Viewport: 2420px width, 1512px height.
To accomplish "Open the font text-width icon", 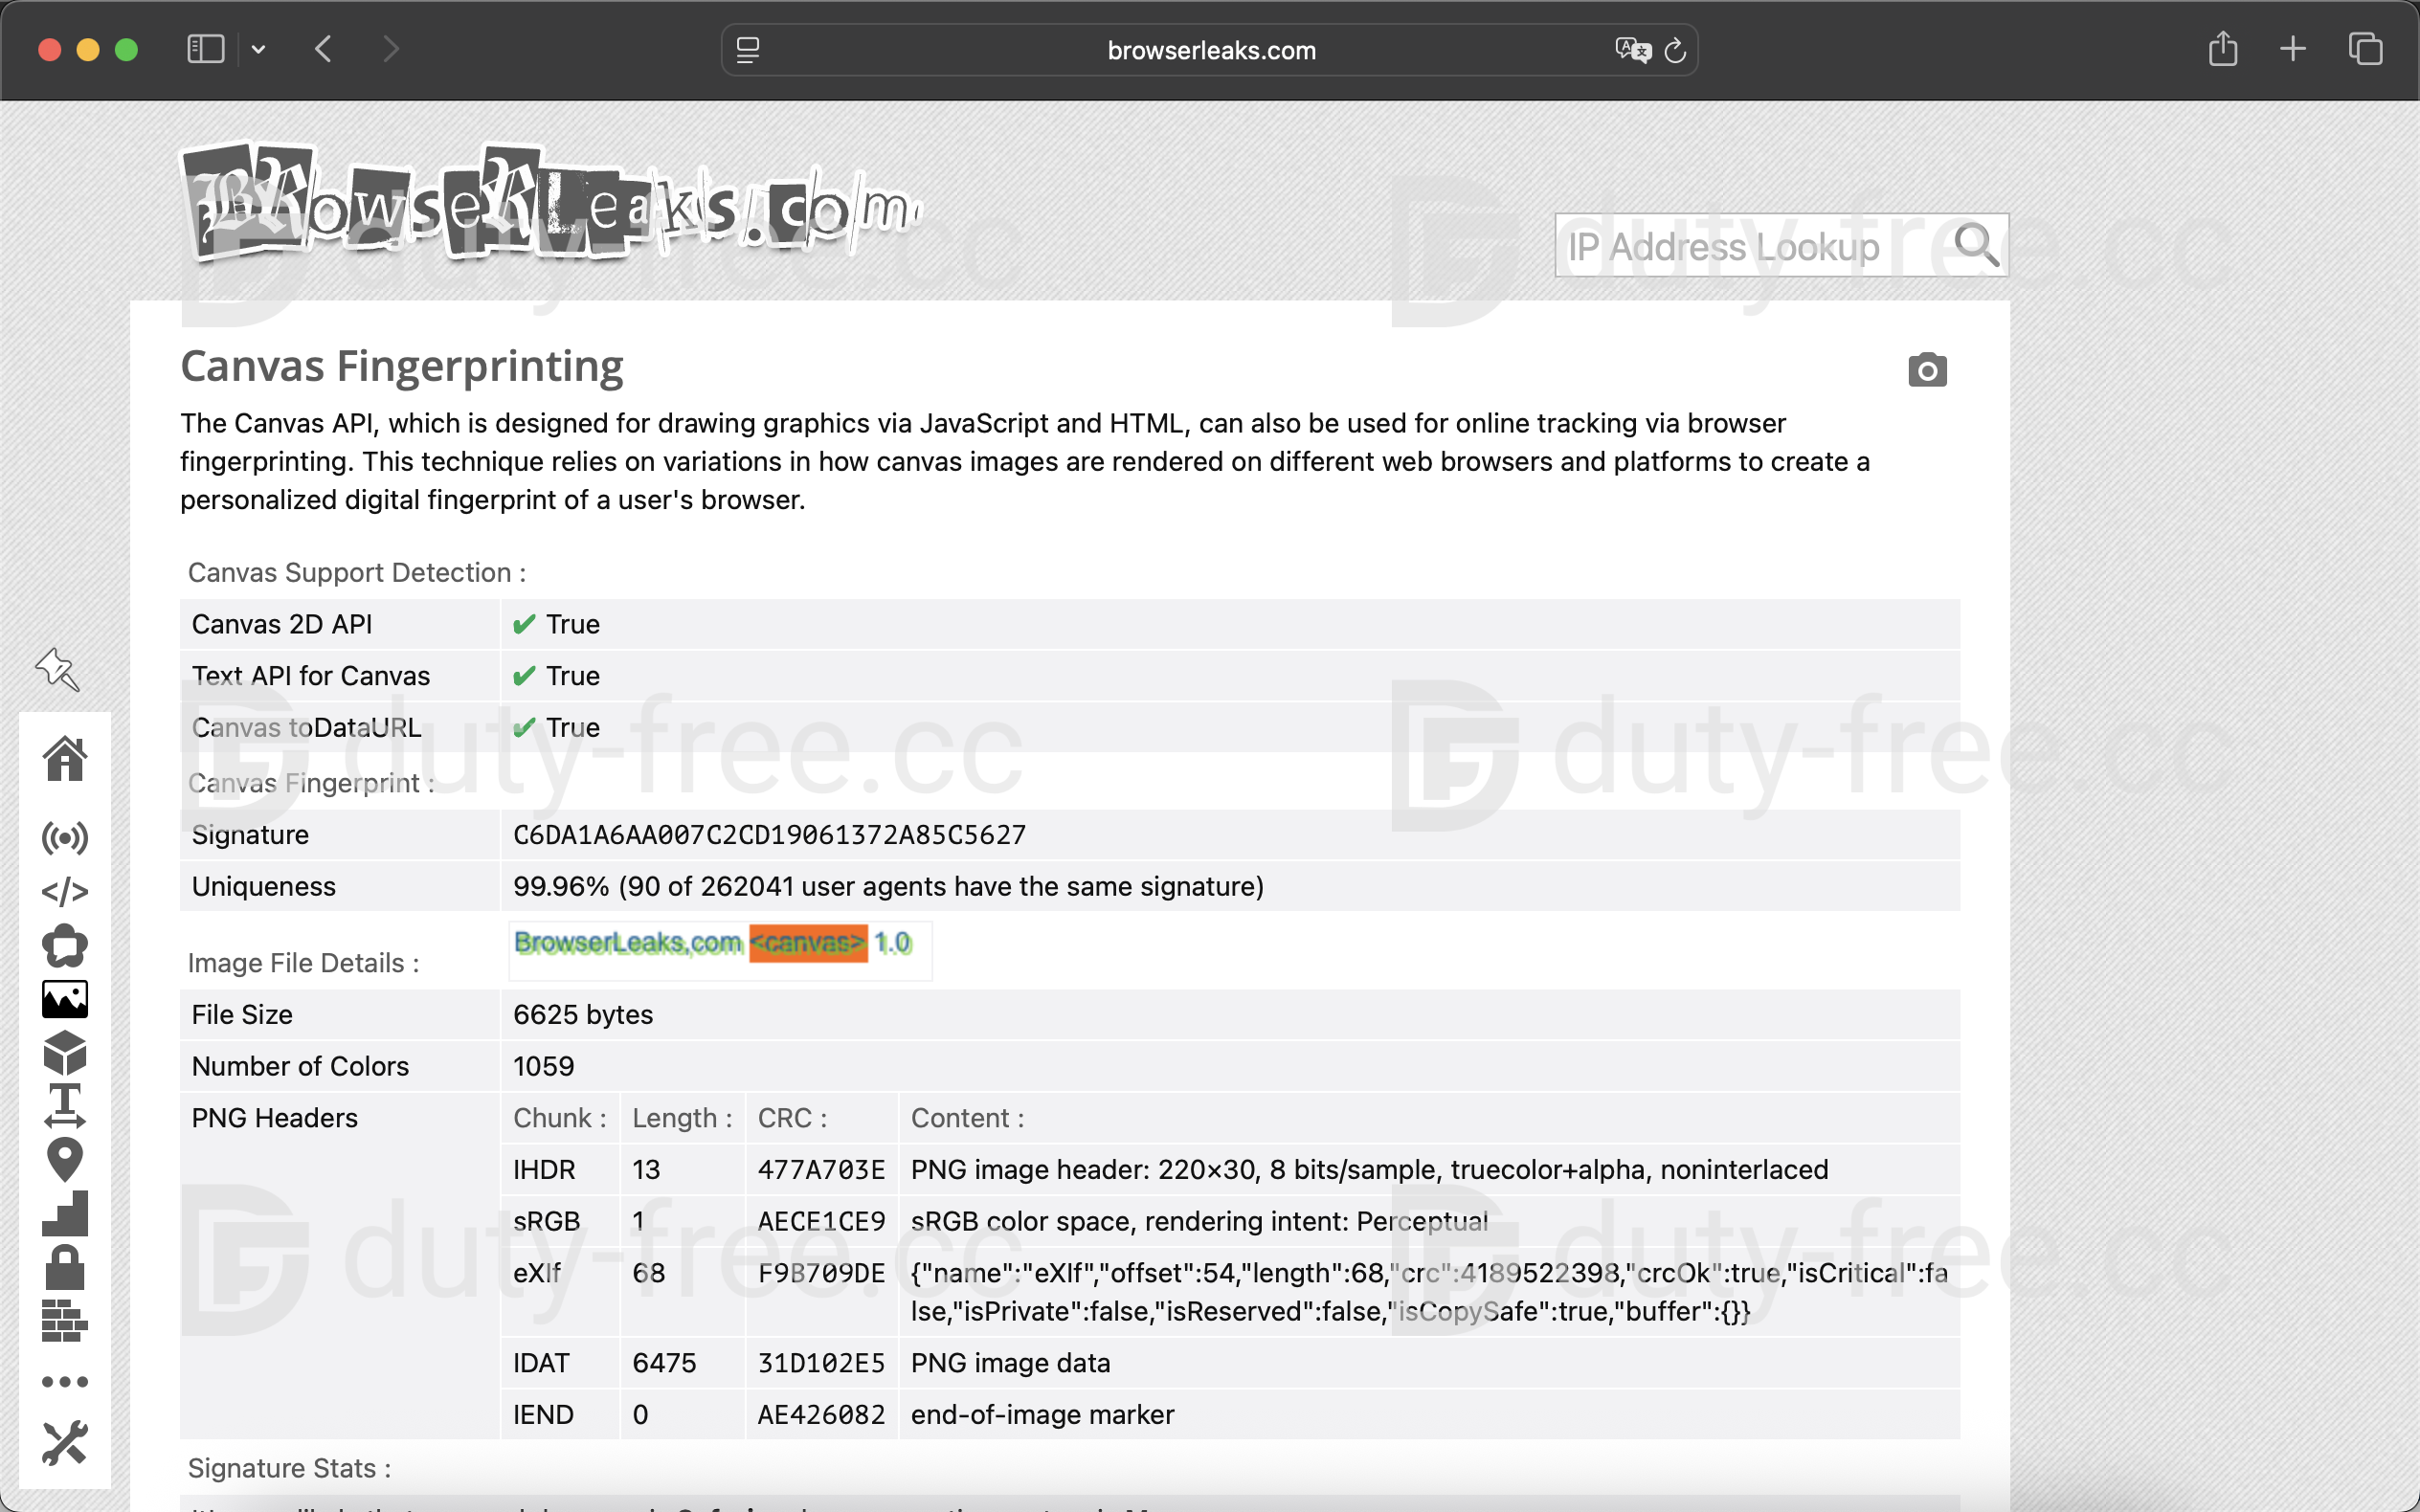I will 65,1106.
